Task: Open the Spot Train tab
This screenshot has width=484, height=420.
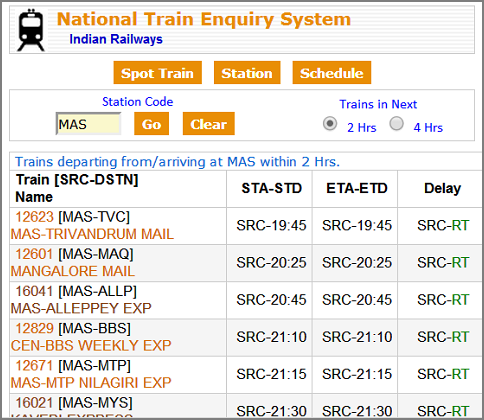Action: tap(157, 73)
